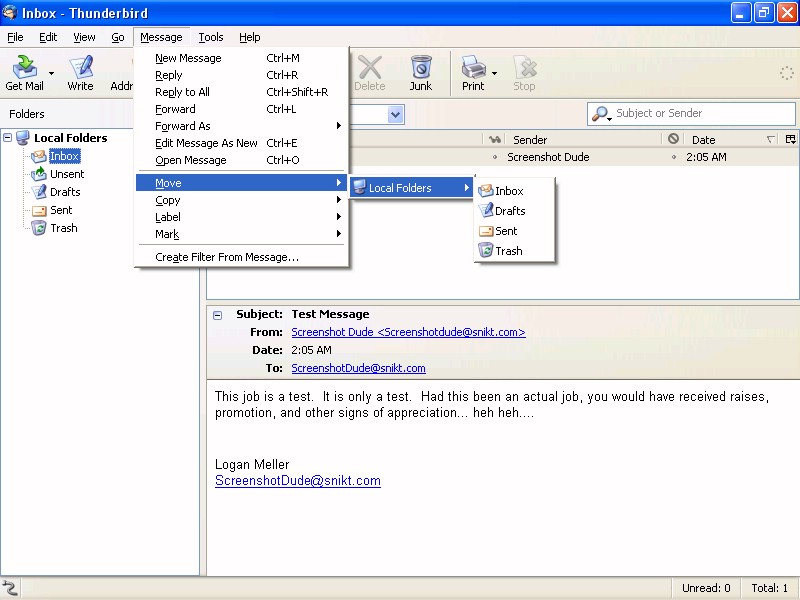The width and height of the screenshot is (800, 600).
Task: Click the Total: 1 status bar text
Action: point(769,588)
